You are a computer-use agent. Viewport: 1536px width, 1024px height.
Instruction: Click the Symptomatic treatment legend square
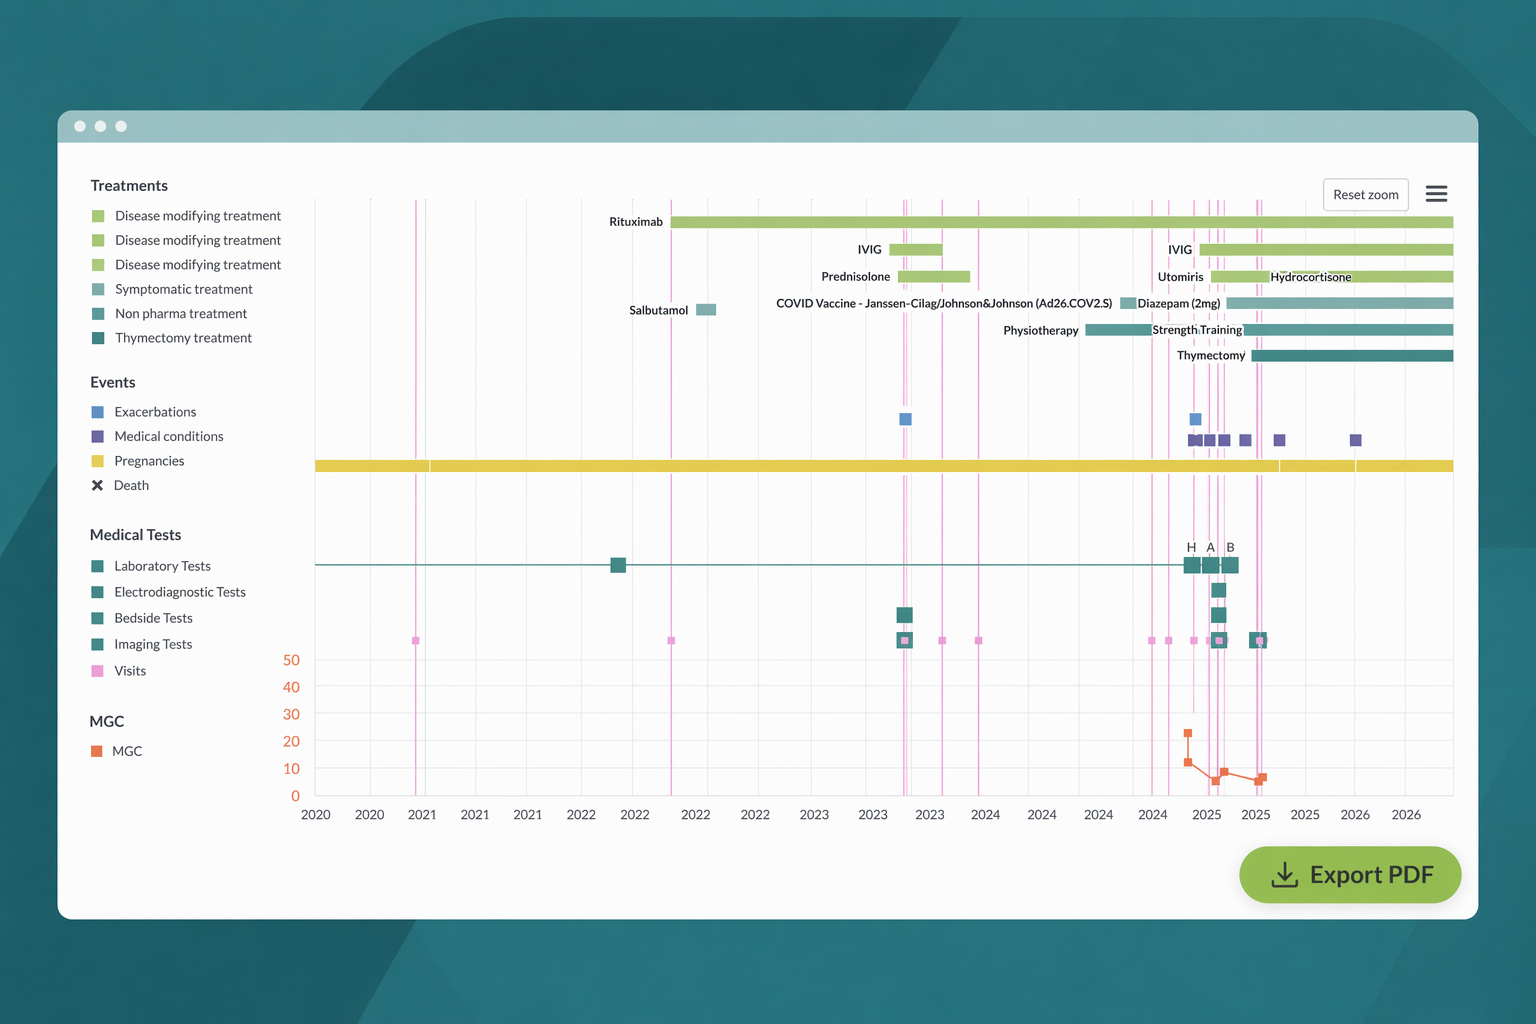[98, 289]
